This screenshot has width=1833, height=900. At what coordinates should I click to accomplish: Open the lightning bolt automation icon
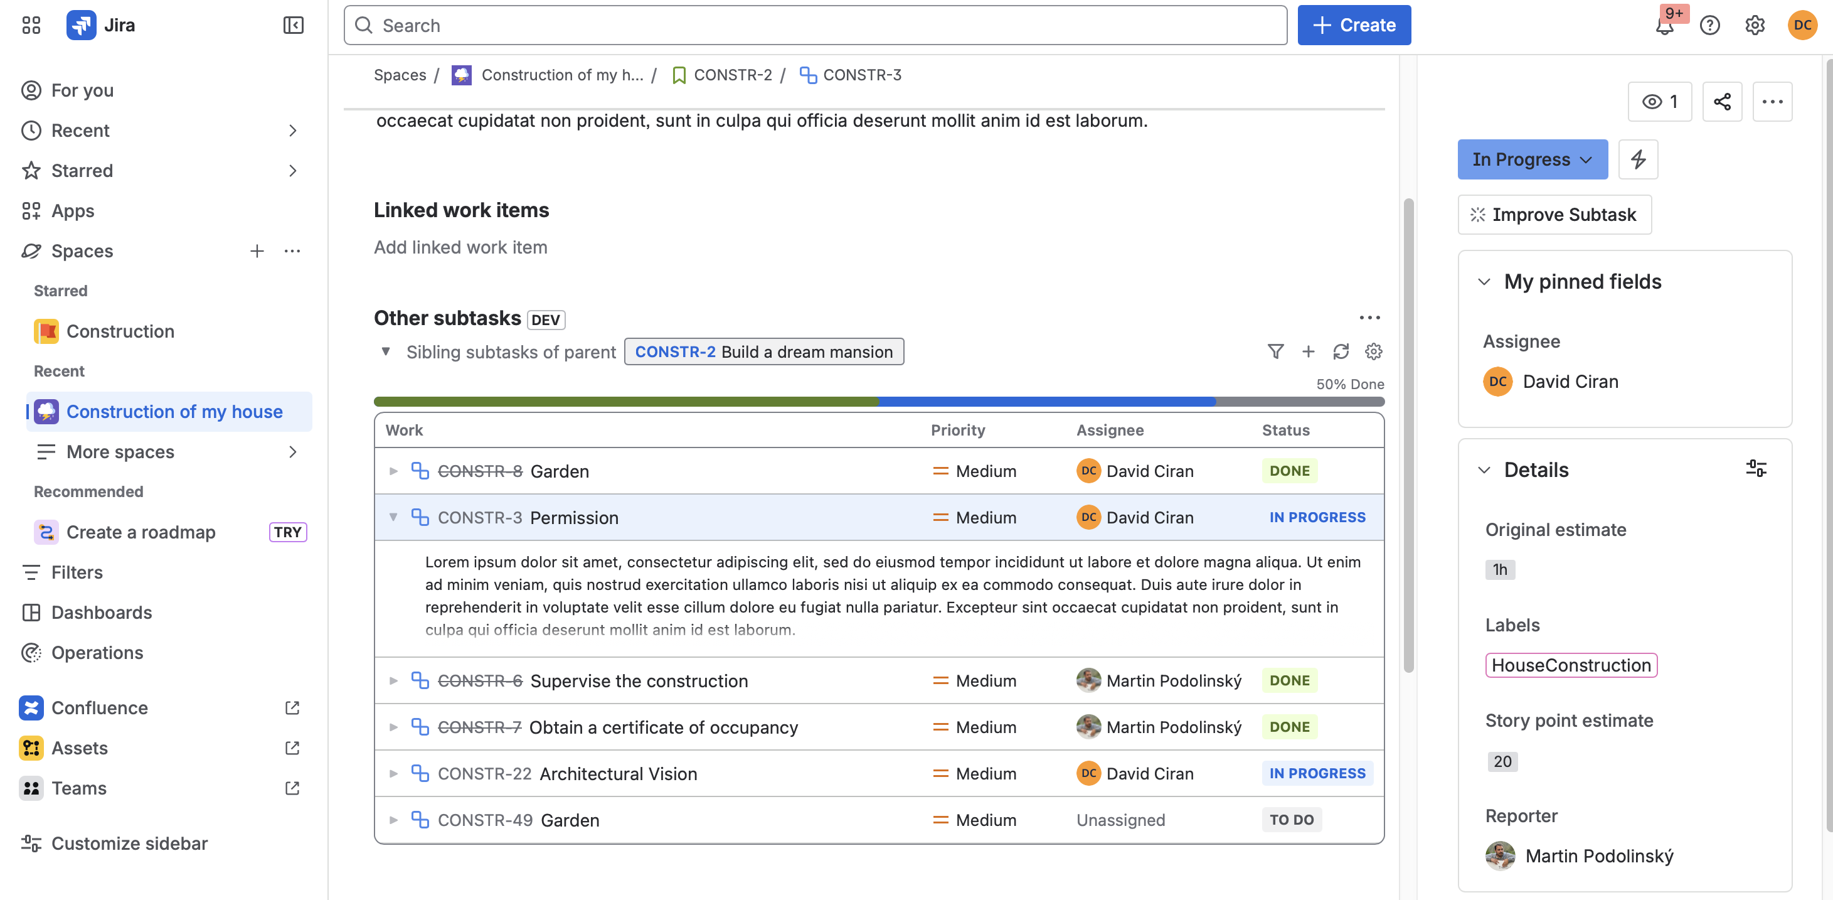click(x=1638, y=159)
